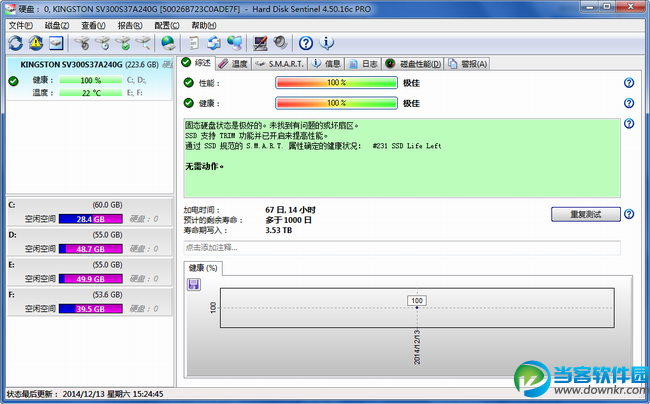Click the lifetime writes value 3.53 TB
The image size is (650, 404).
279,230
